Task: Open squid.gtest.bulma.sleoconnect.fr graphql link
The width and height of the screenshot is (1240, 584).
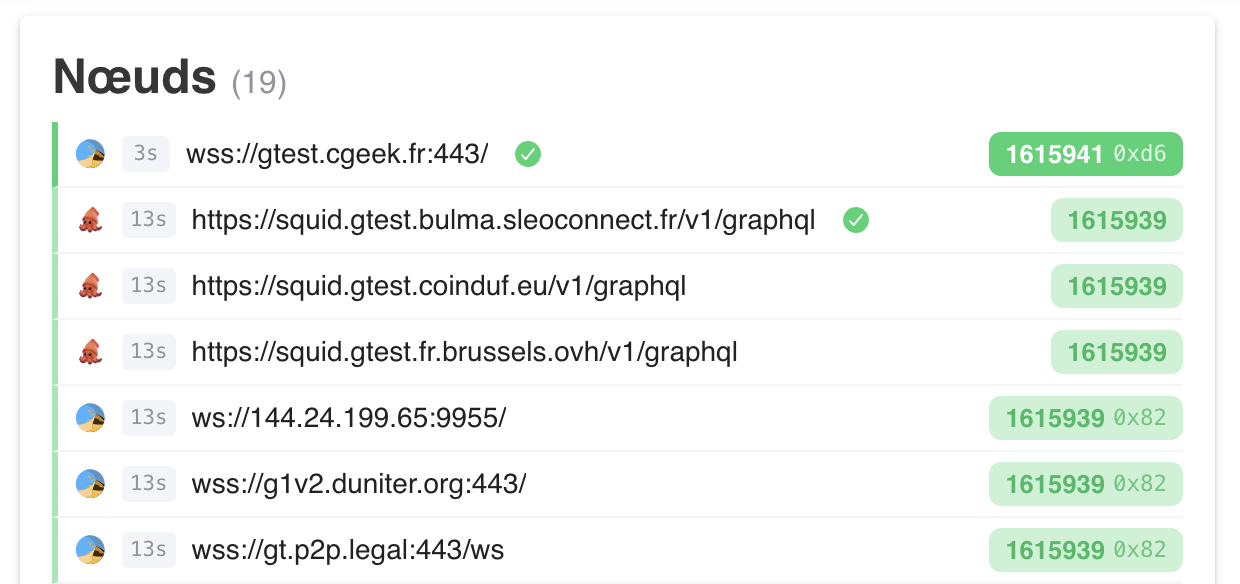Action: tap(503, 220)
